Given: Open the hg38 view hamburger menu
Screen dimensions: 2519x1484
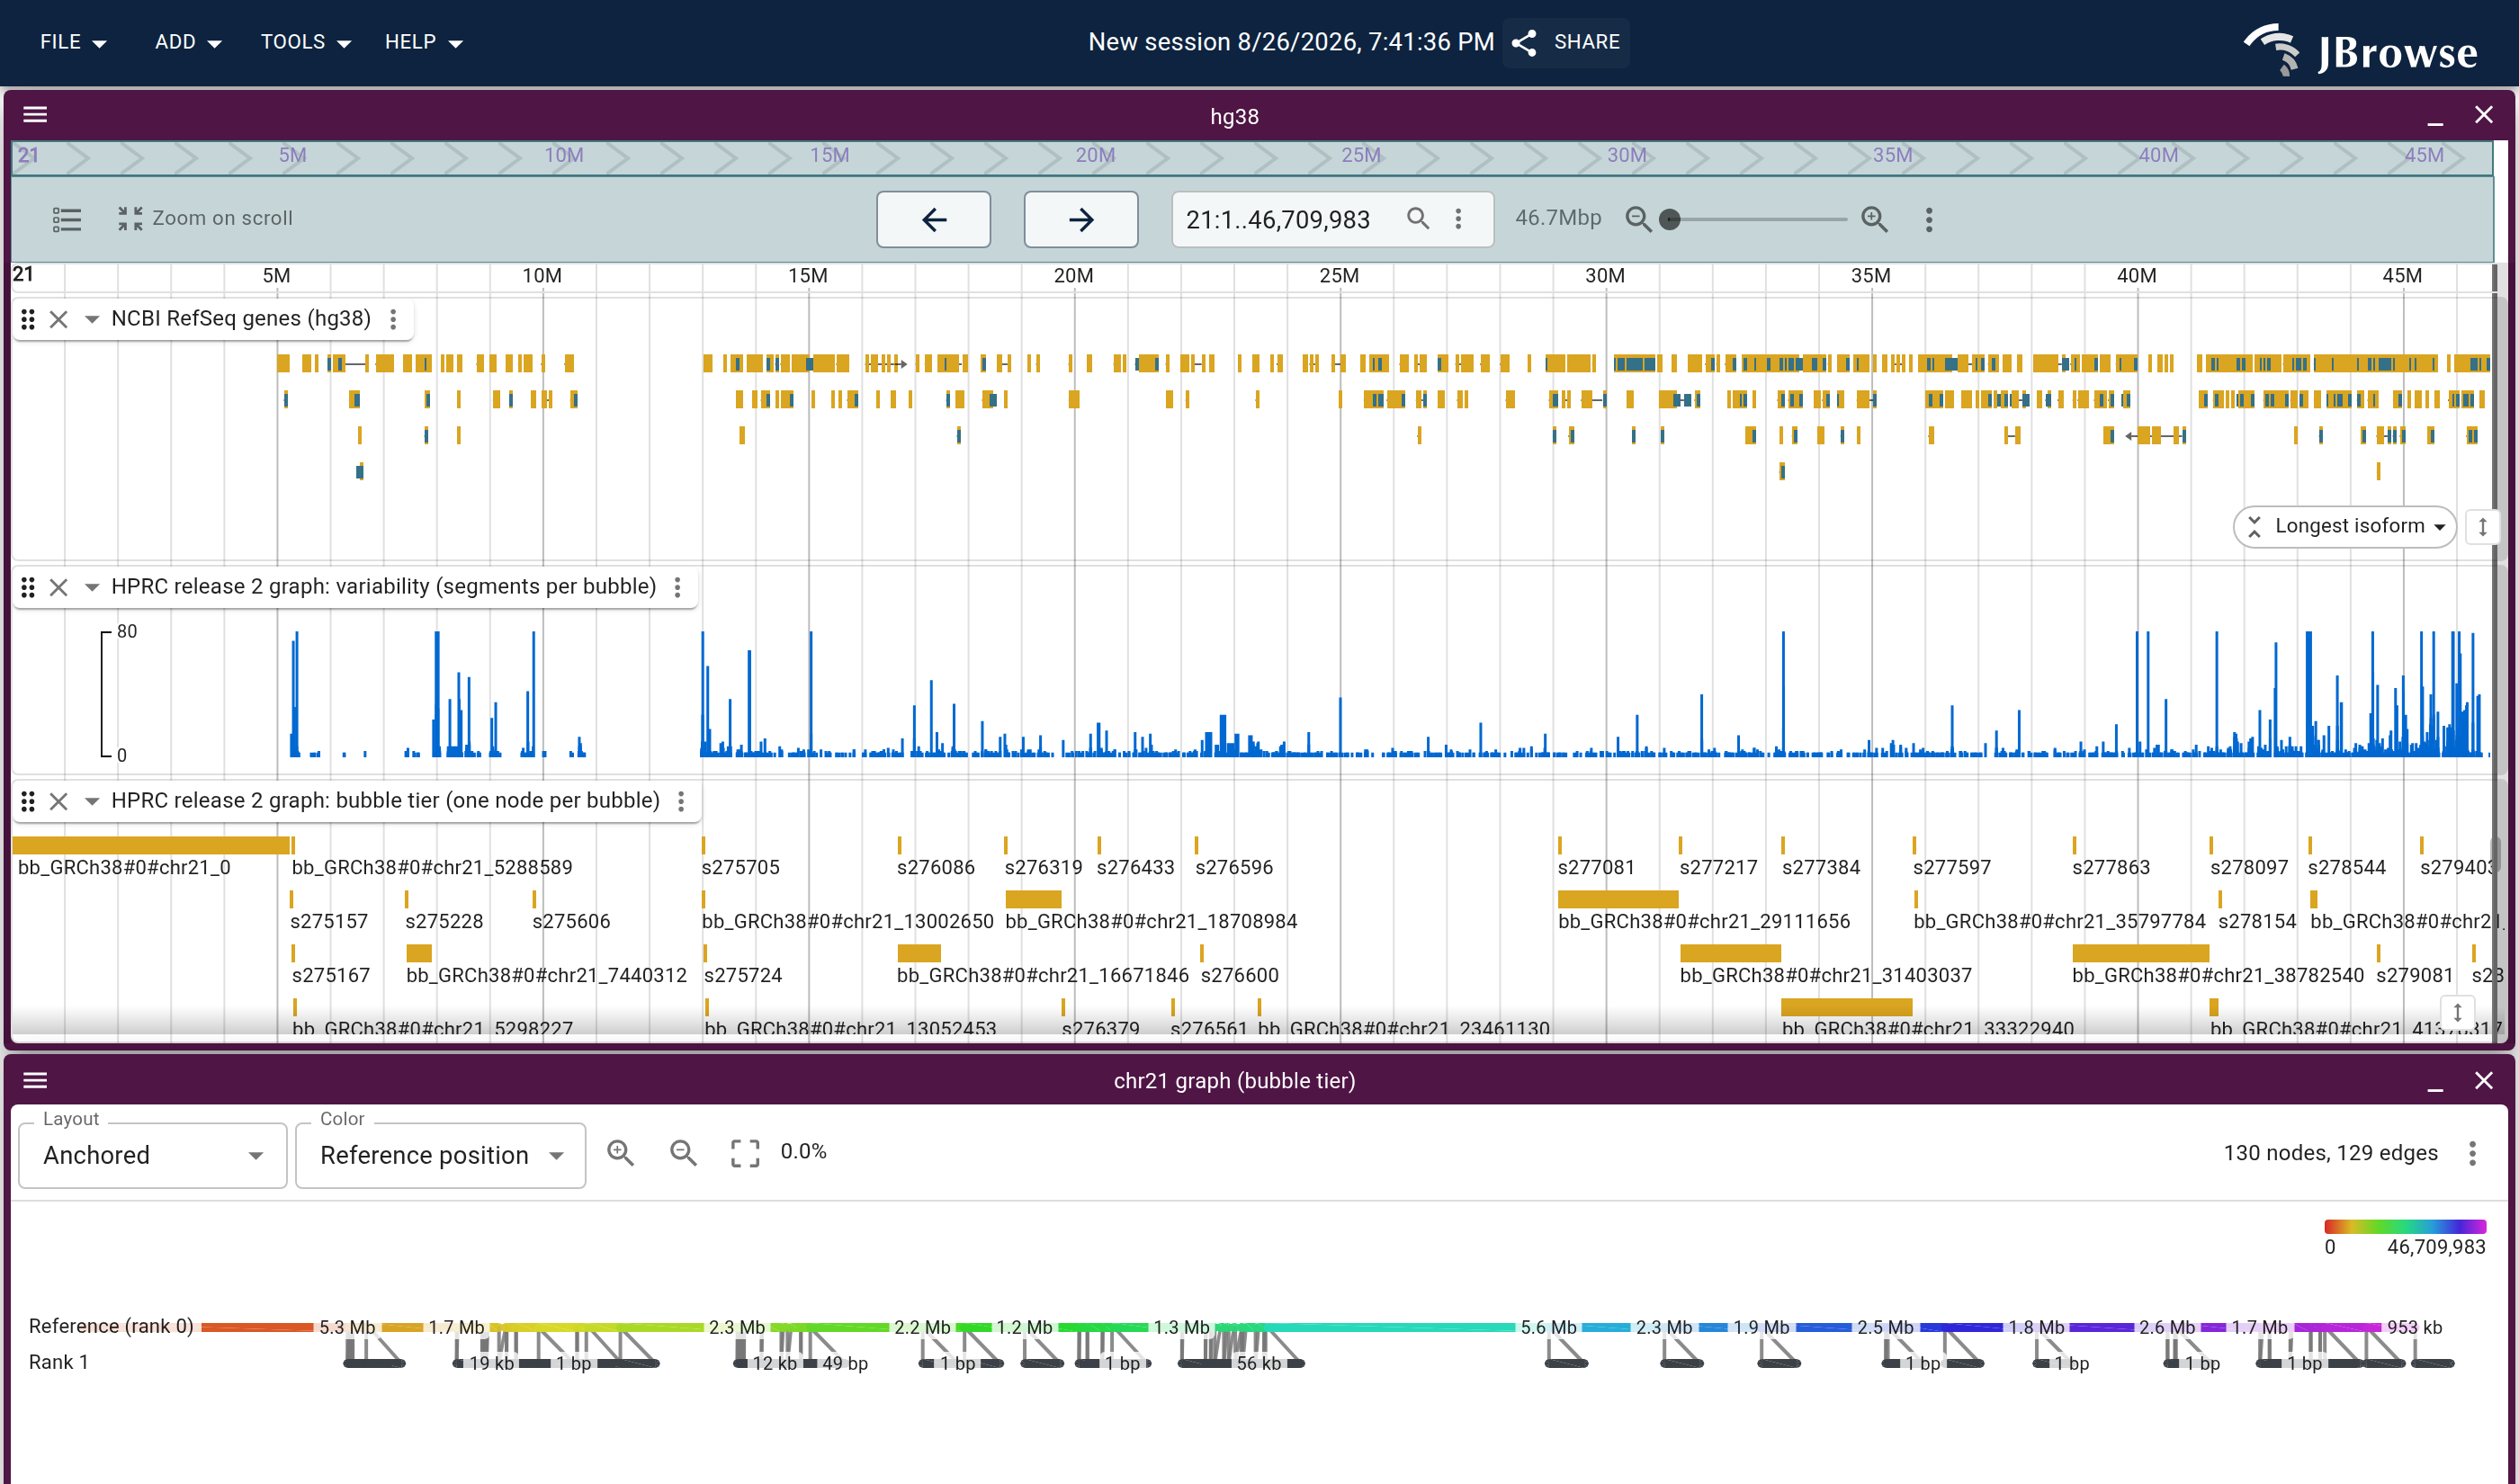Looking at the screenshot, I should point(35,115).
